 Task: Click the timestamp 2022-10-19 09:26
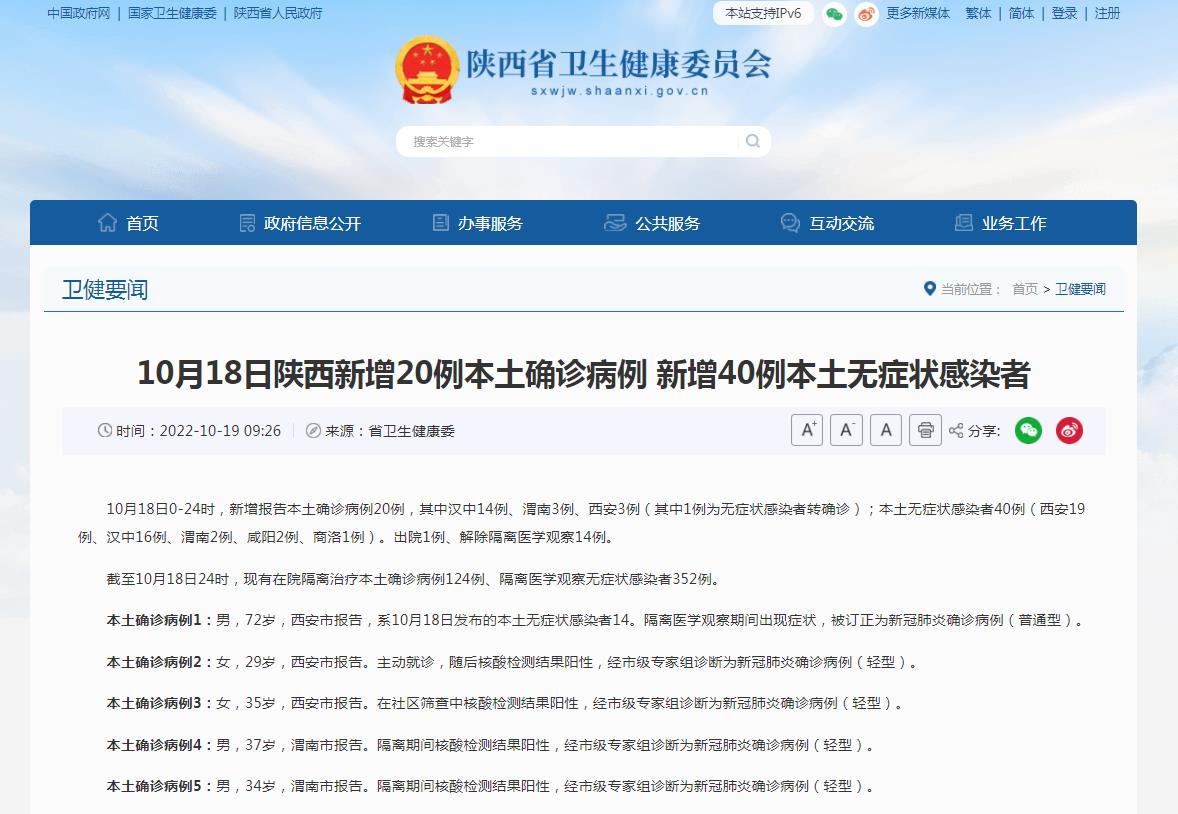click(x=220, y=431)
